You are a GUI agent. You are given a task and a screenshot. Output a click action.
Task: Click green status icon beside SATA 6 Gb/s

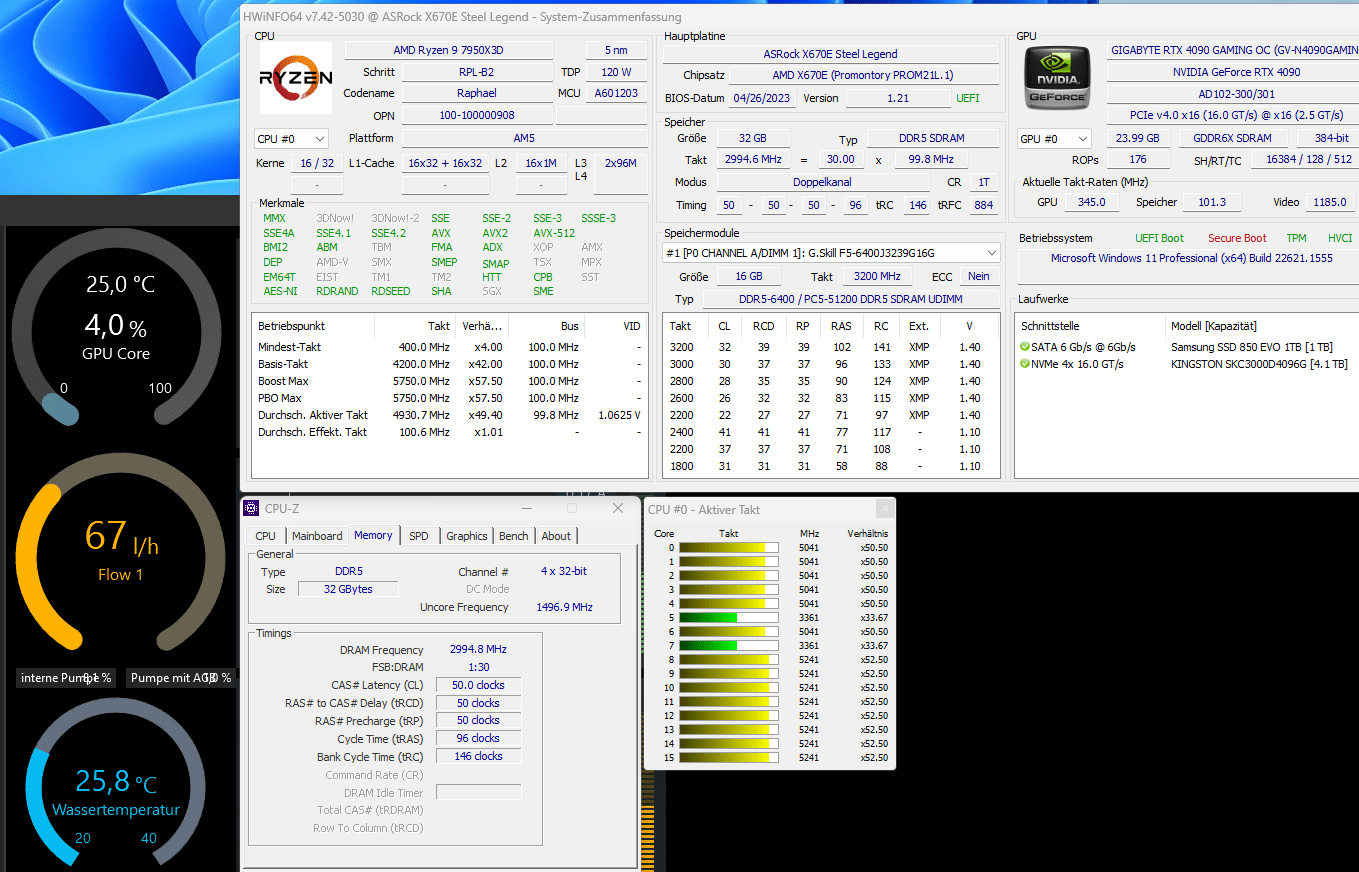click(x=1024, y=347)
